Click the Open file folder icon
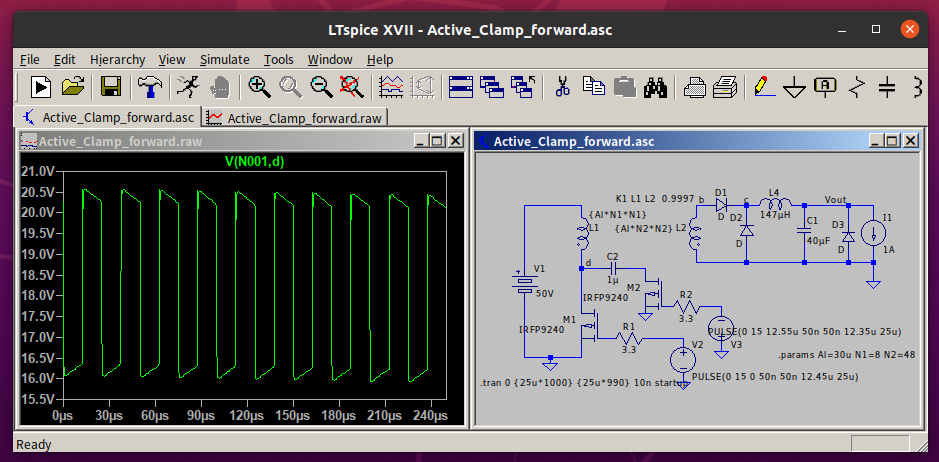The height and width of the screenshot is (462, 939). coord(73,87)
